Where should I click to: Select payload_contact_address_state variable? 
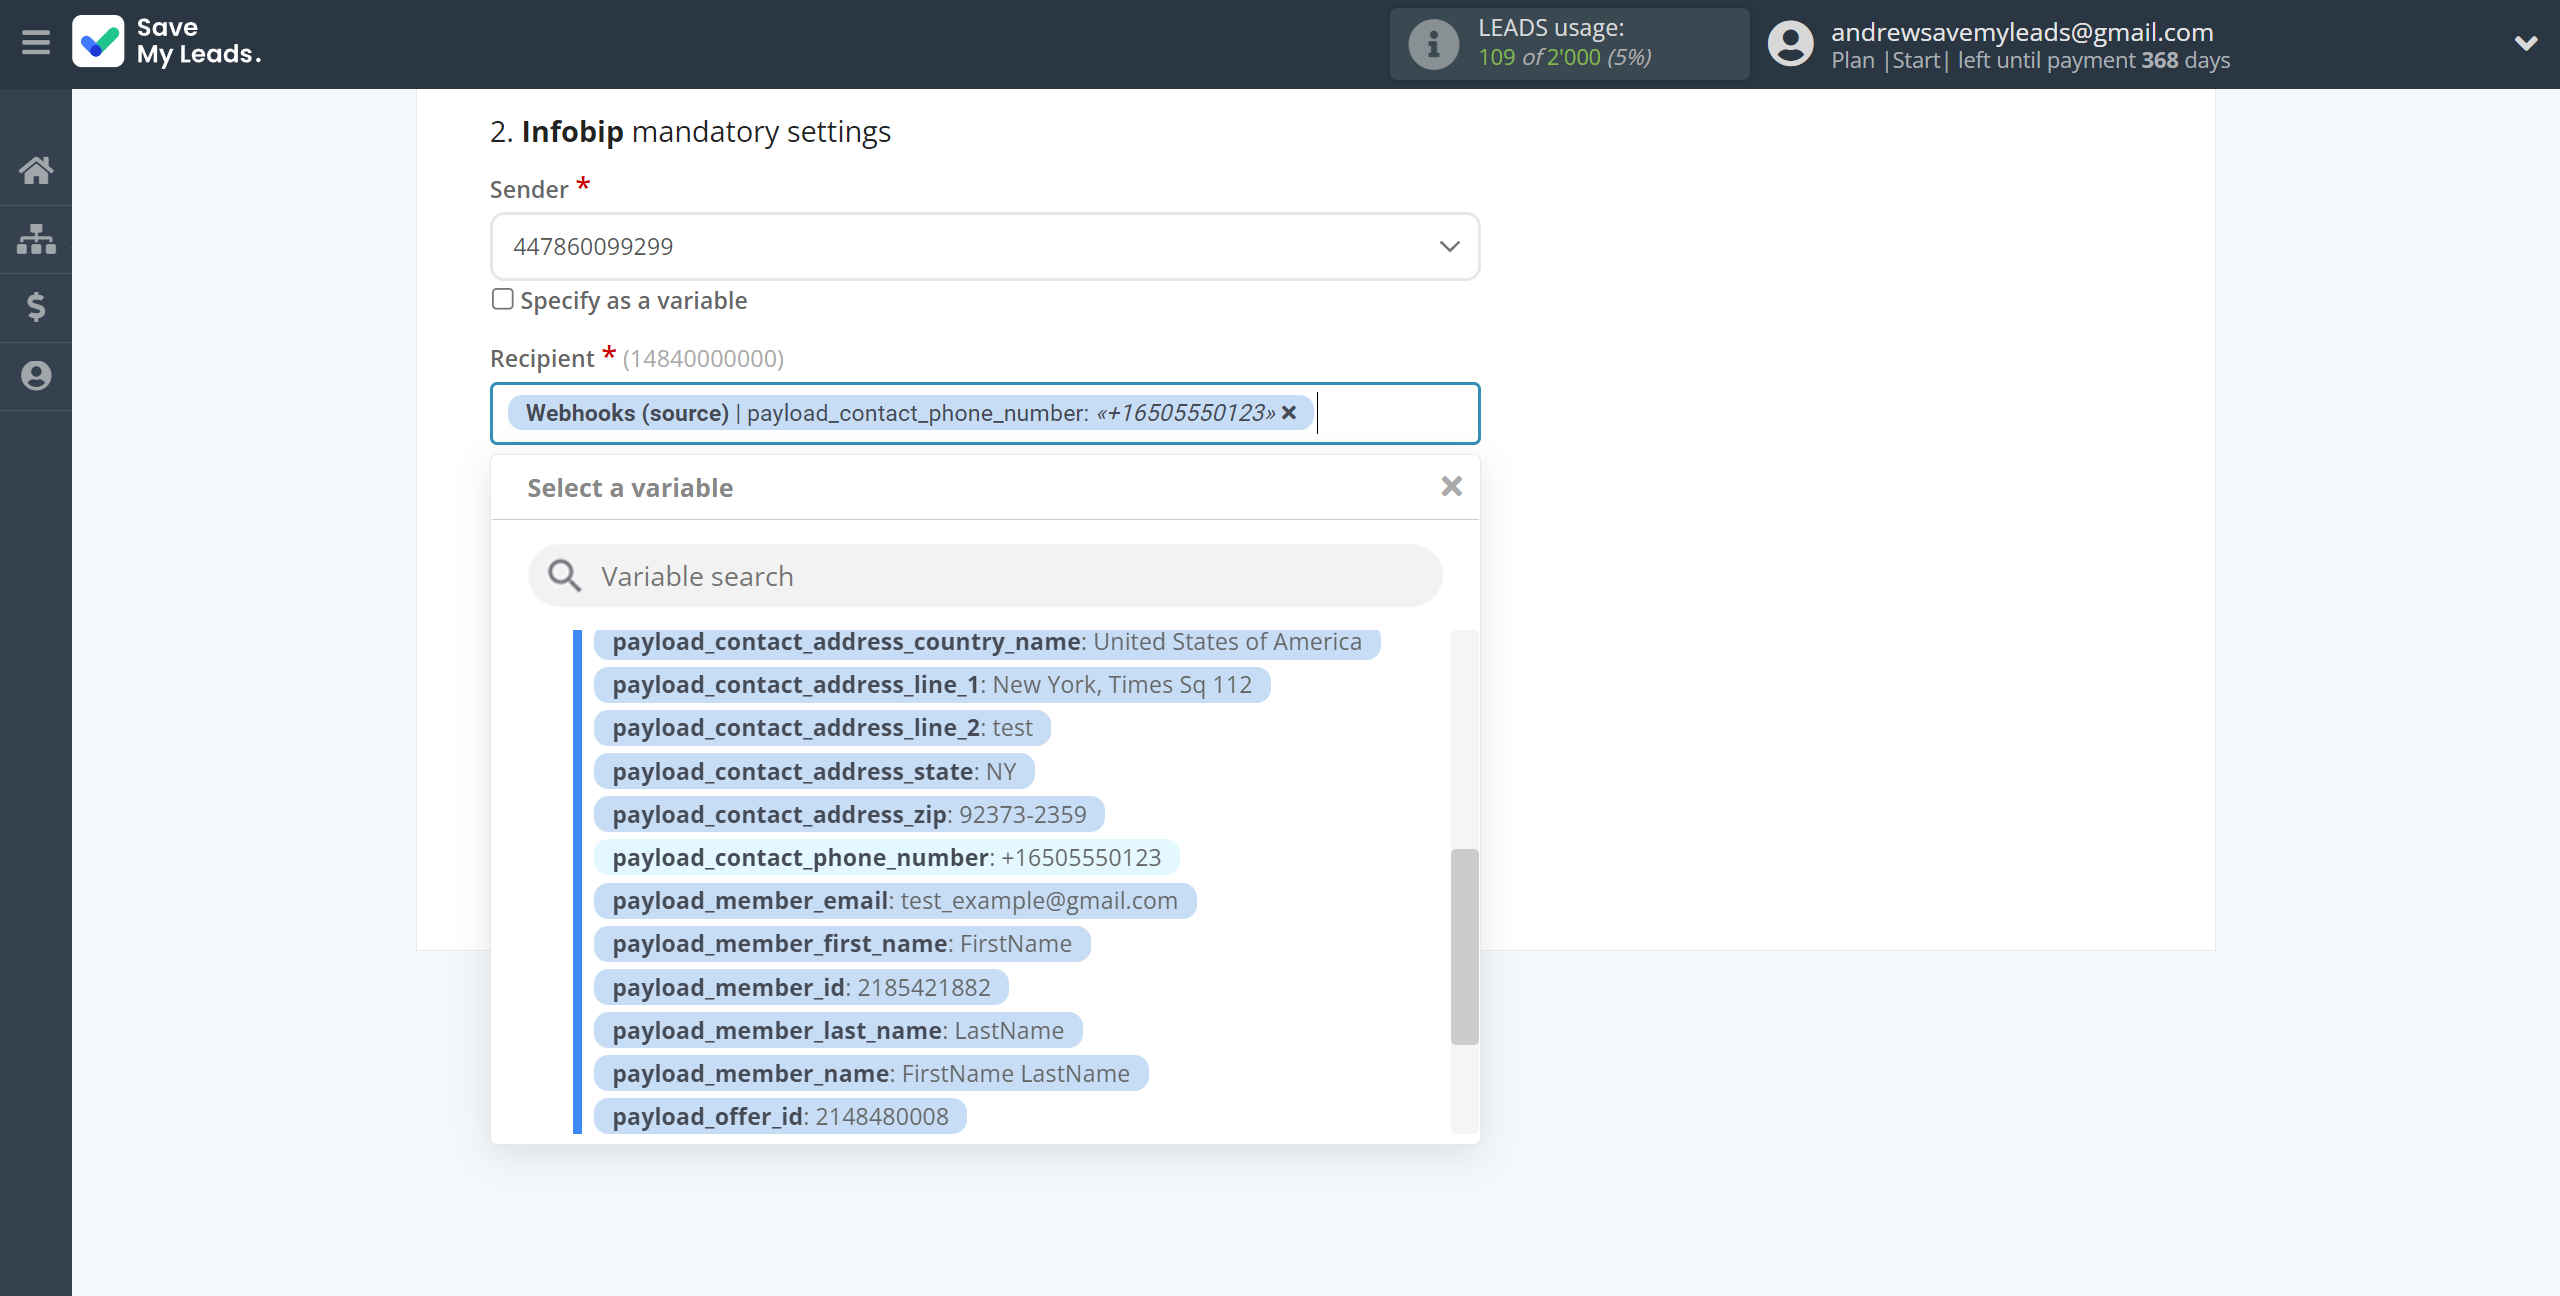click(x=814, y=771)
